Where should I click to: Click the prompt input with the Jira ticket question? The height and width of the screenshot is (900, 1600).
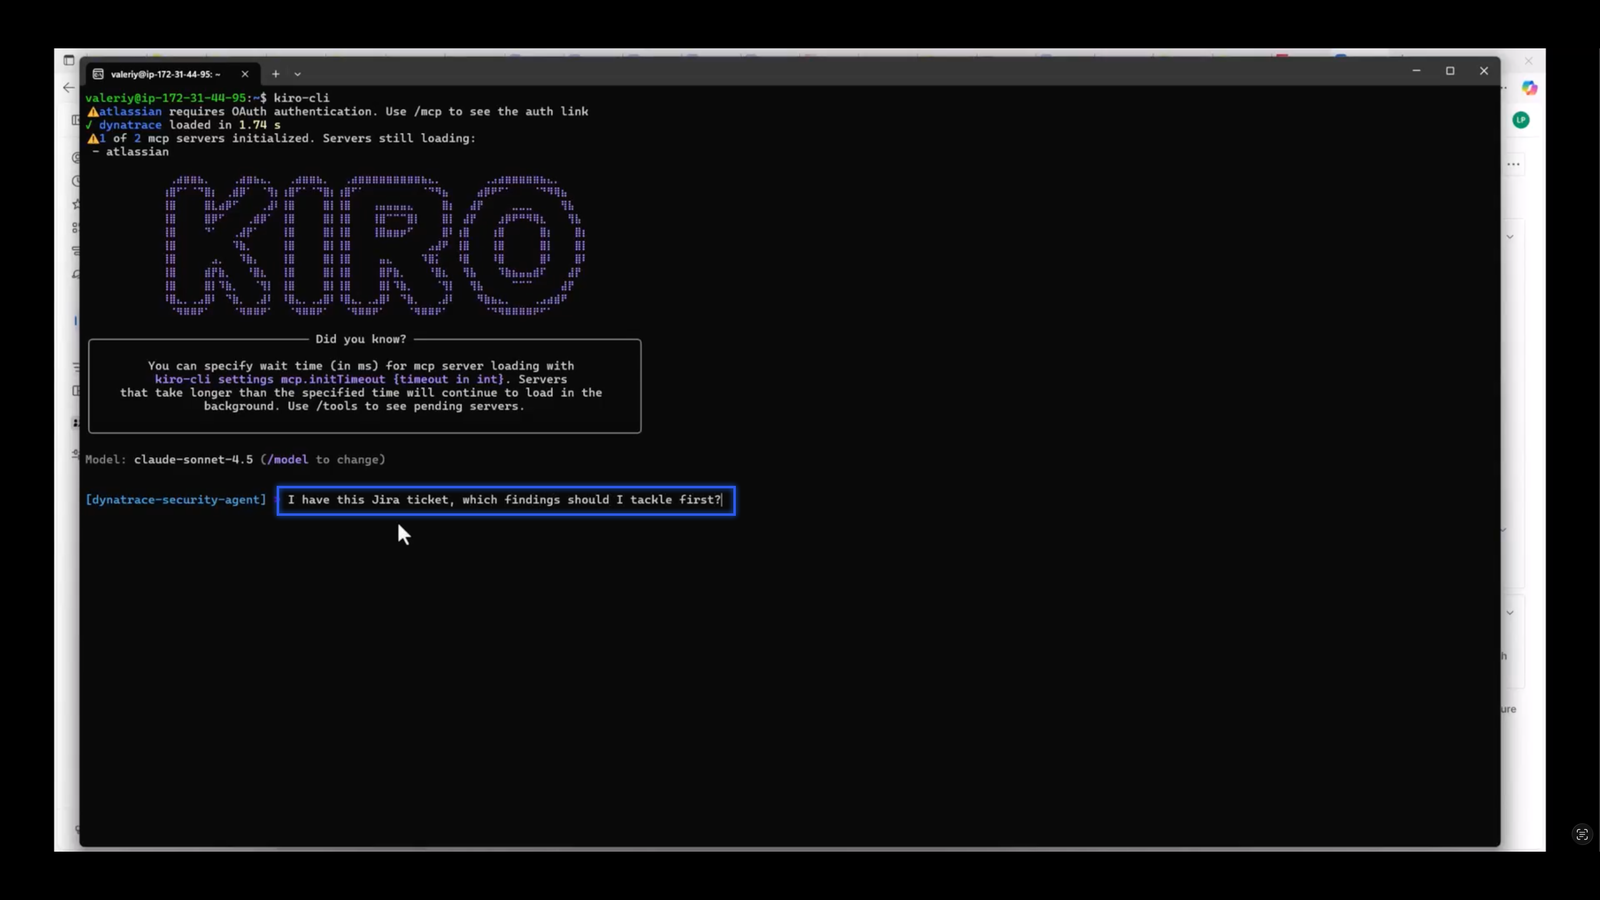click(x=506, y=500)
